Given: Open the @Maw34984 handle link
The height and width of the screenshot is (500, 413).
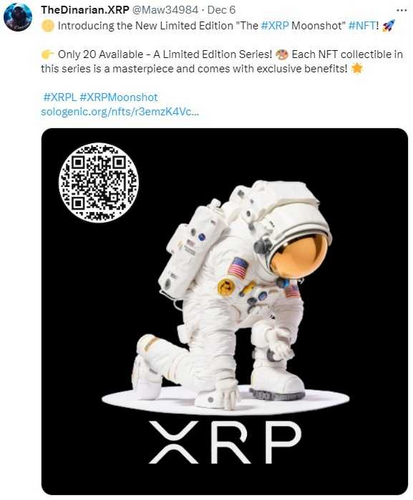Looking at the screenshot, I should tap(166, 10).
